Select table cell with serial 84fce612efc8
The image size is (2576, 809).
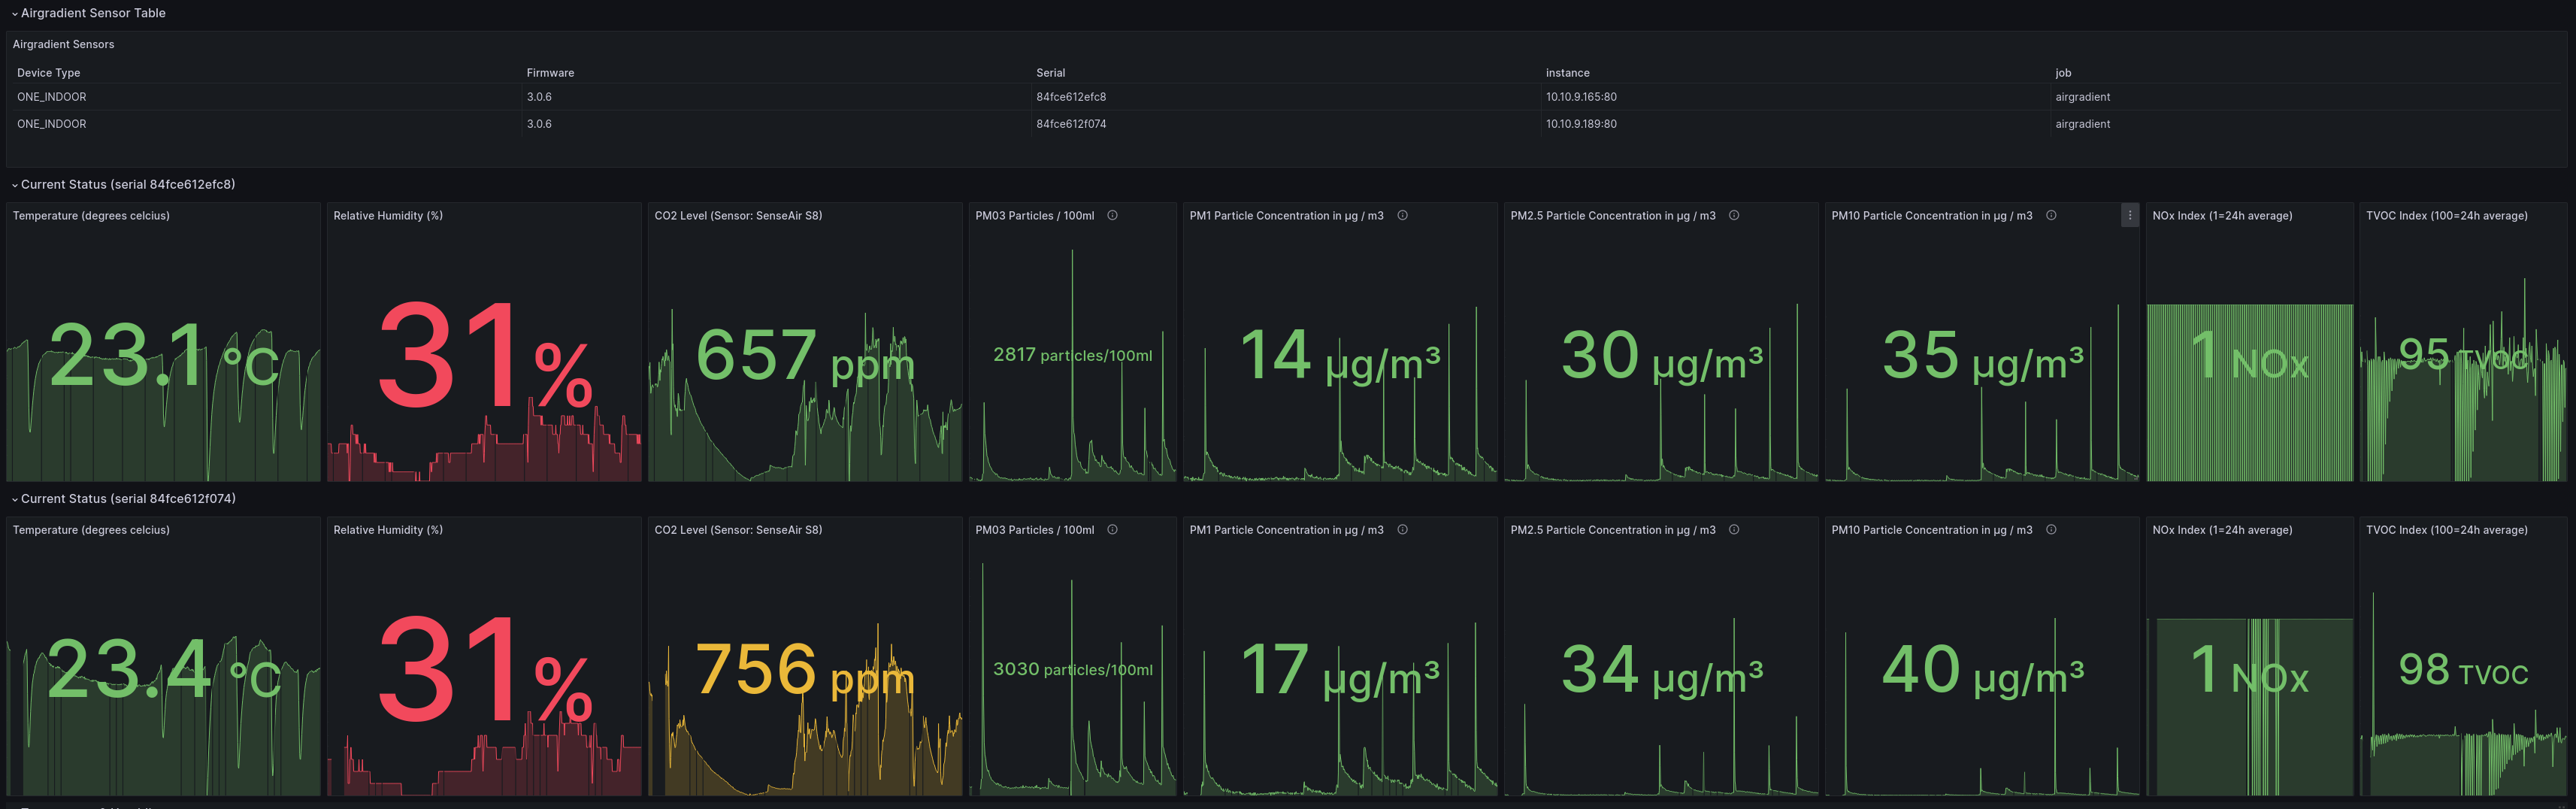click(1071, 97)
